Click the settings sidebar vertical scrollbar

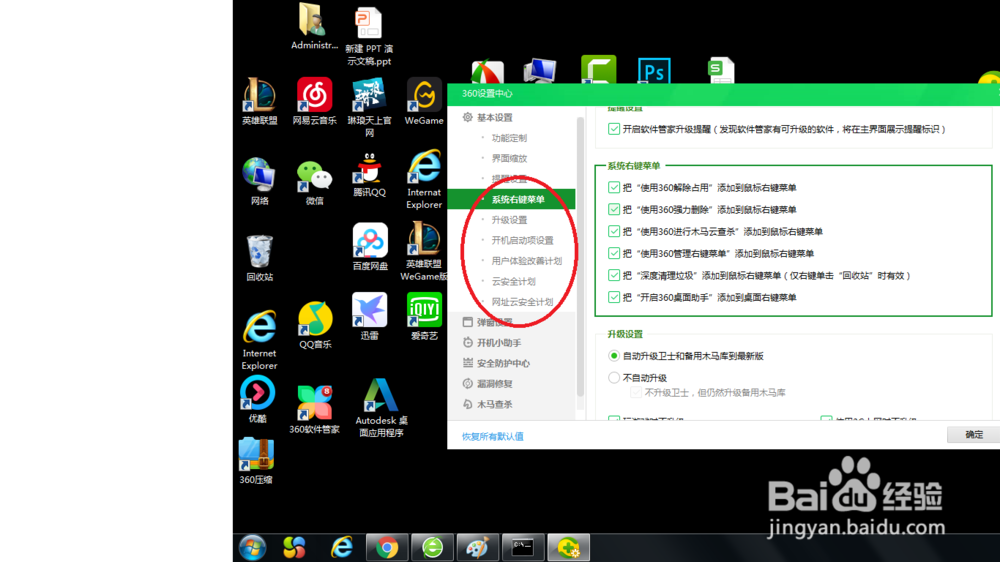(x=580, y=256)
